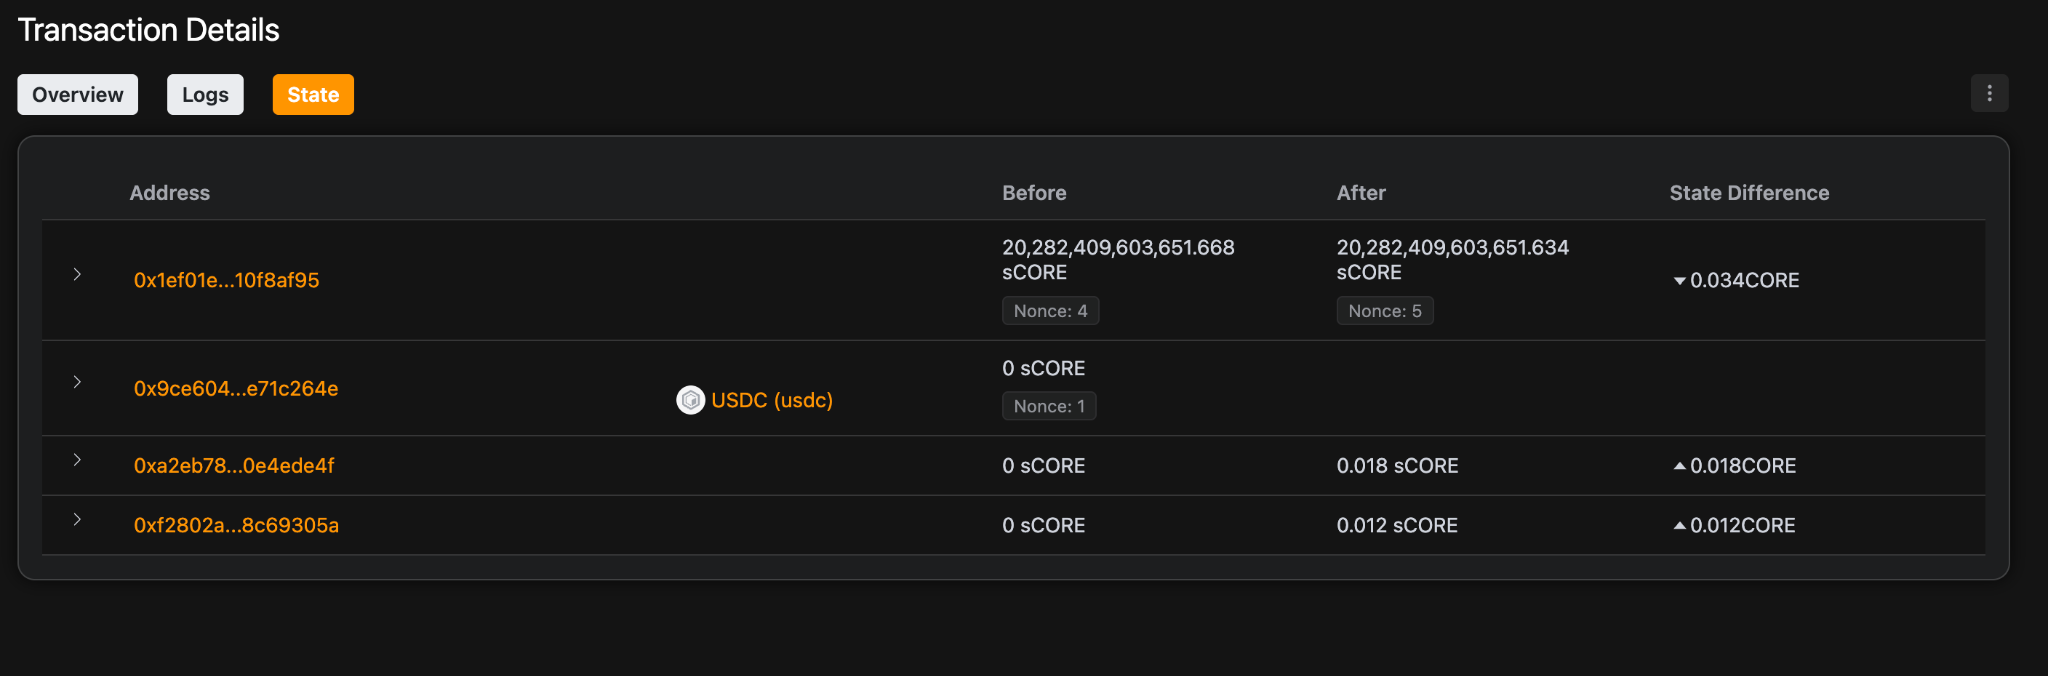Image resolution: width=2048 pixels, height=676 pixels.
Task: Open address 0x9ce604...e71c264e
Action: [x=236, y=389]
